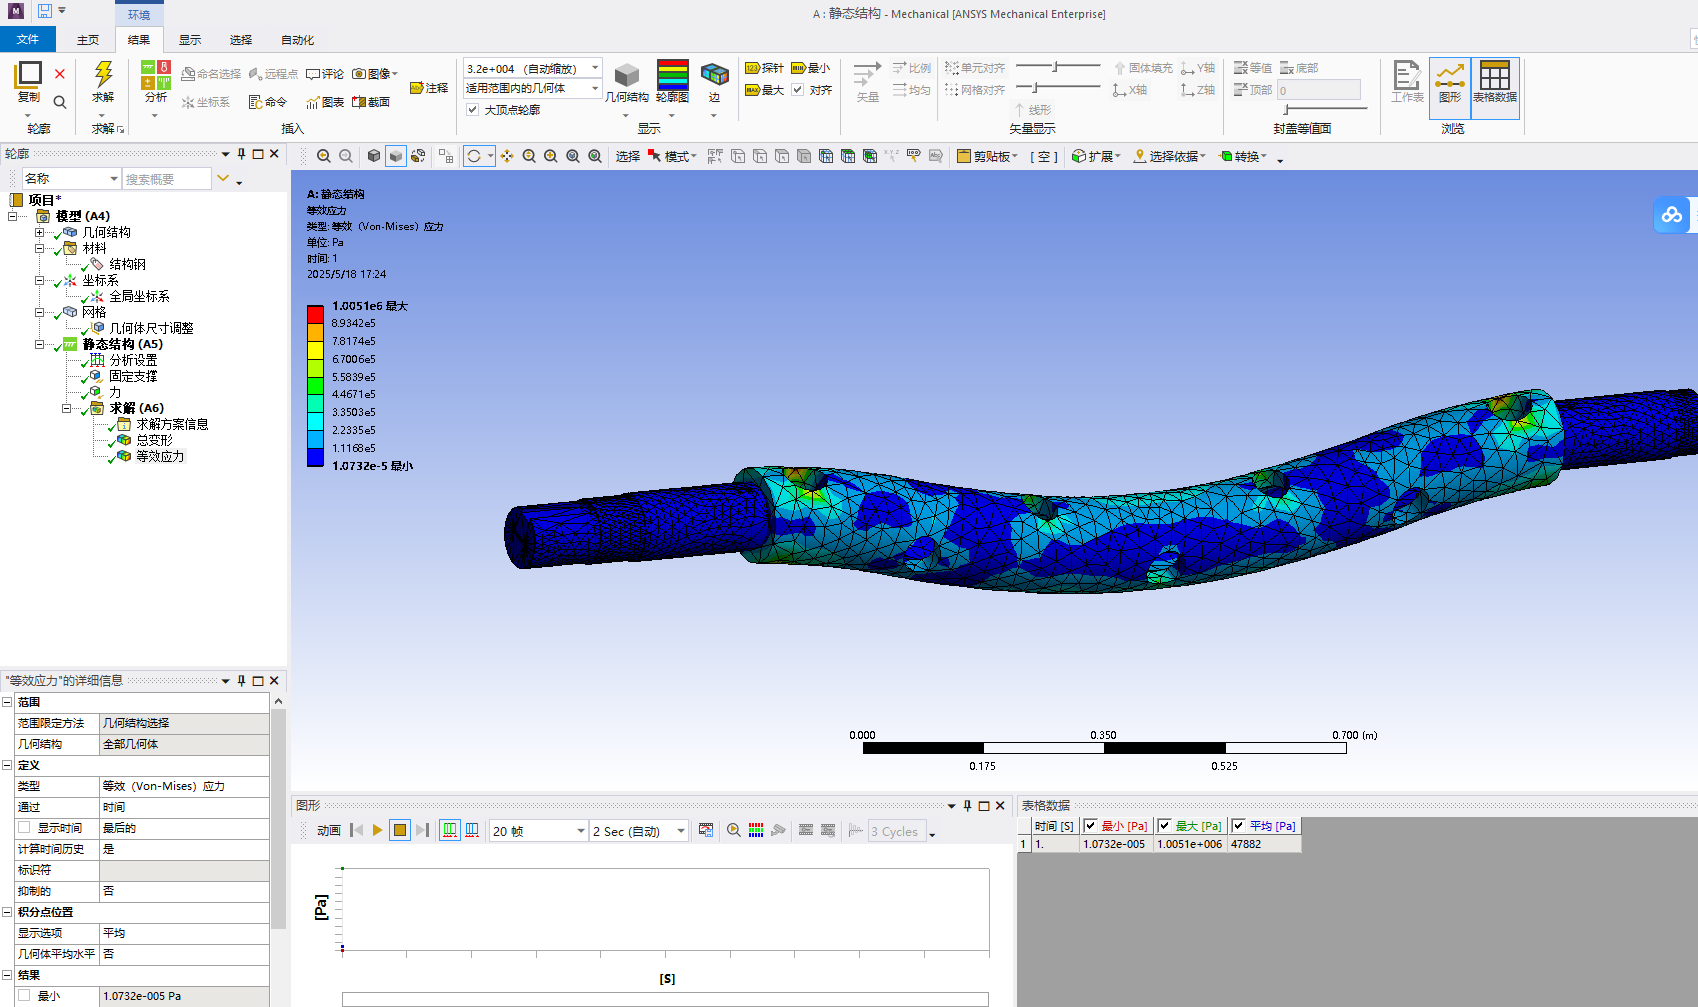Open the 适用范围内的几何体 dropdown
Viewport: 1698px width, 1007px height.
coord(532,88)
